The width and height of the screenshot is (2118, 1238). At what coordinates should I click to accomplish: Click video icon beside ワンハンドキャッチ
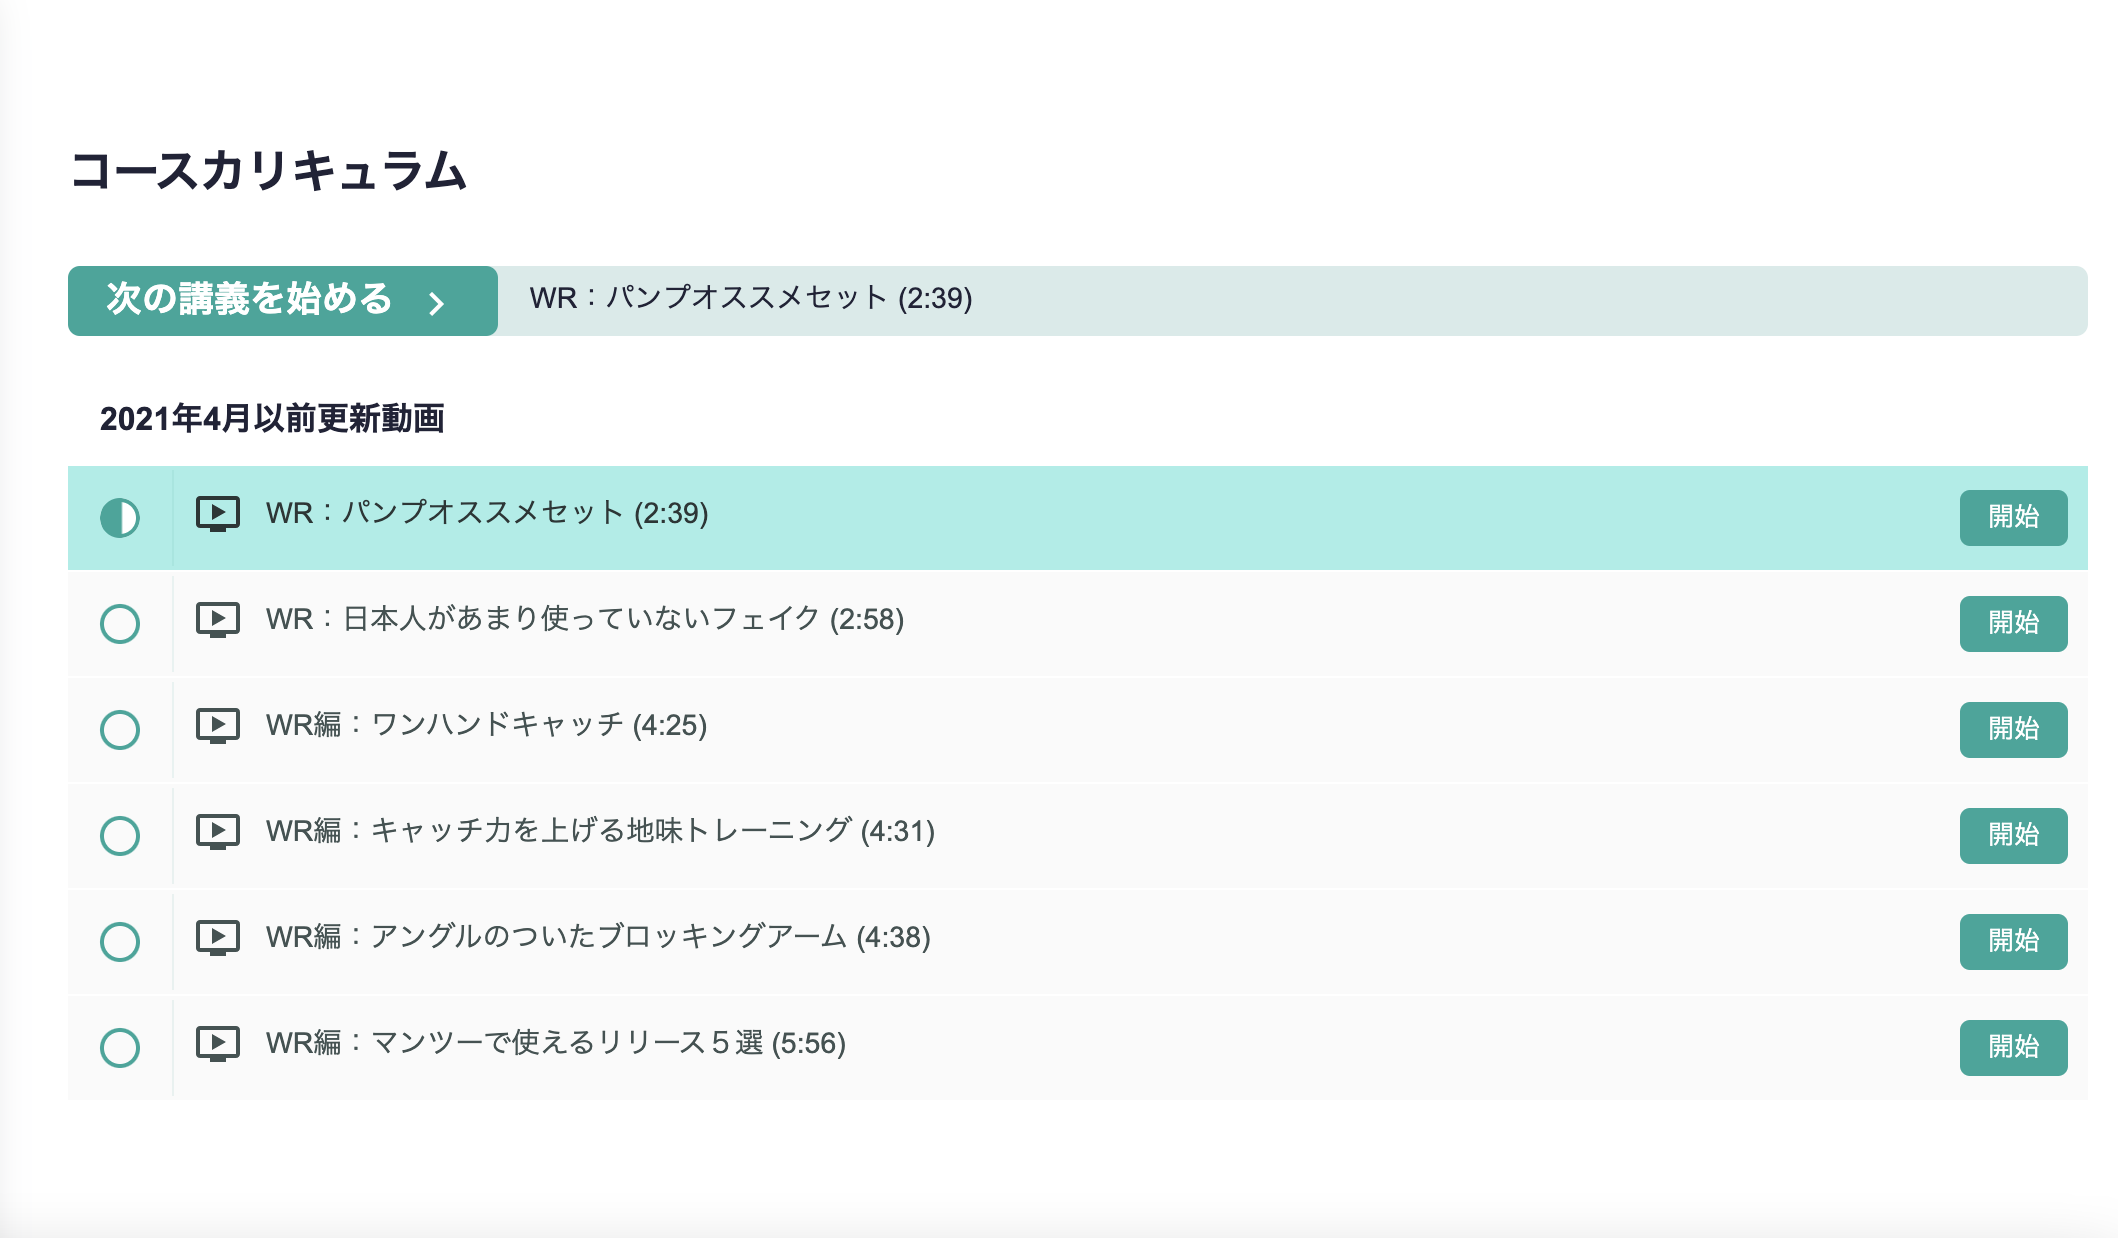pyautogui.click(x=217, y=726)
